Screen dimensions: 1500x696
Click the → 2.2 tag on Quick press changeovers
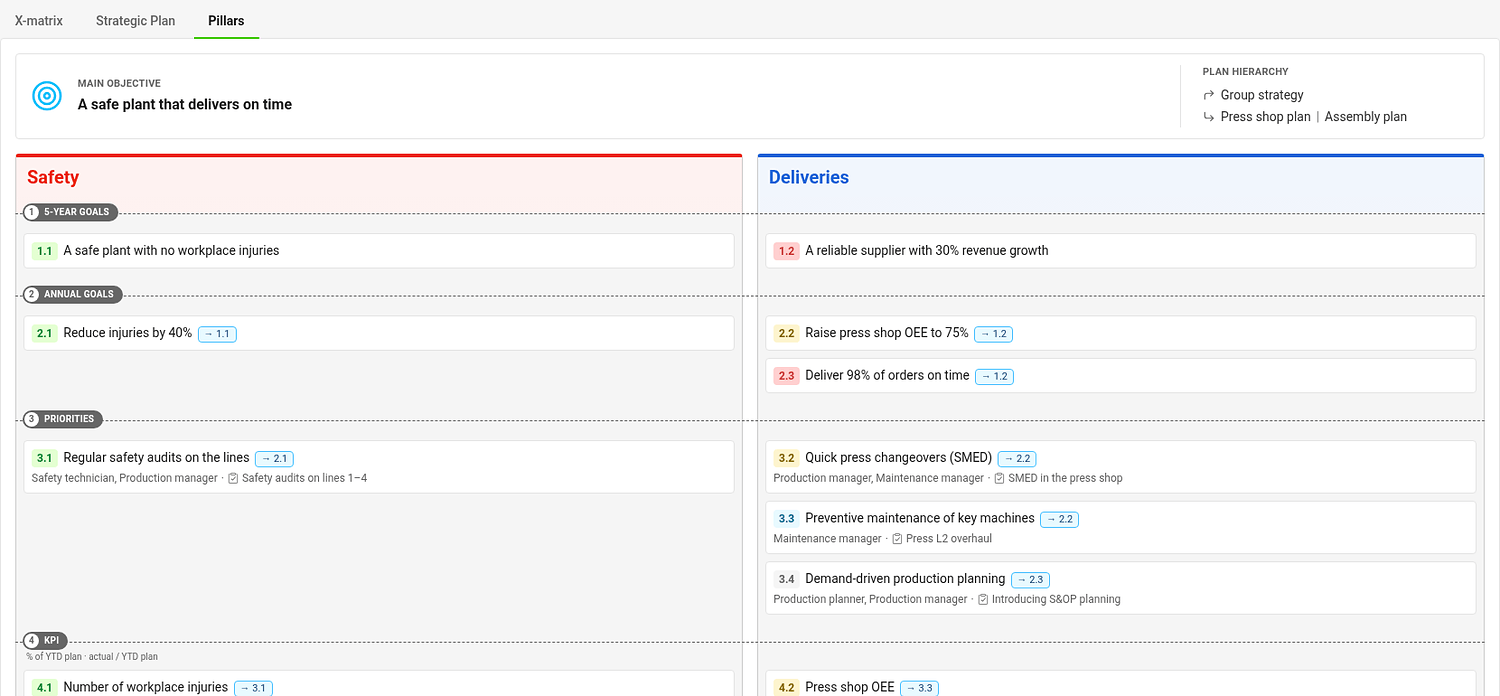click(1017, 459)
